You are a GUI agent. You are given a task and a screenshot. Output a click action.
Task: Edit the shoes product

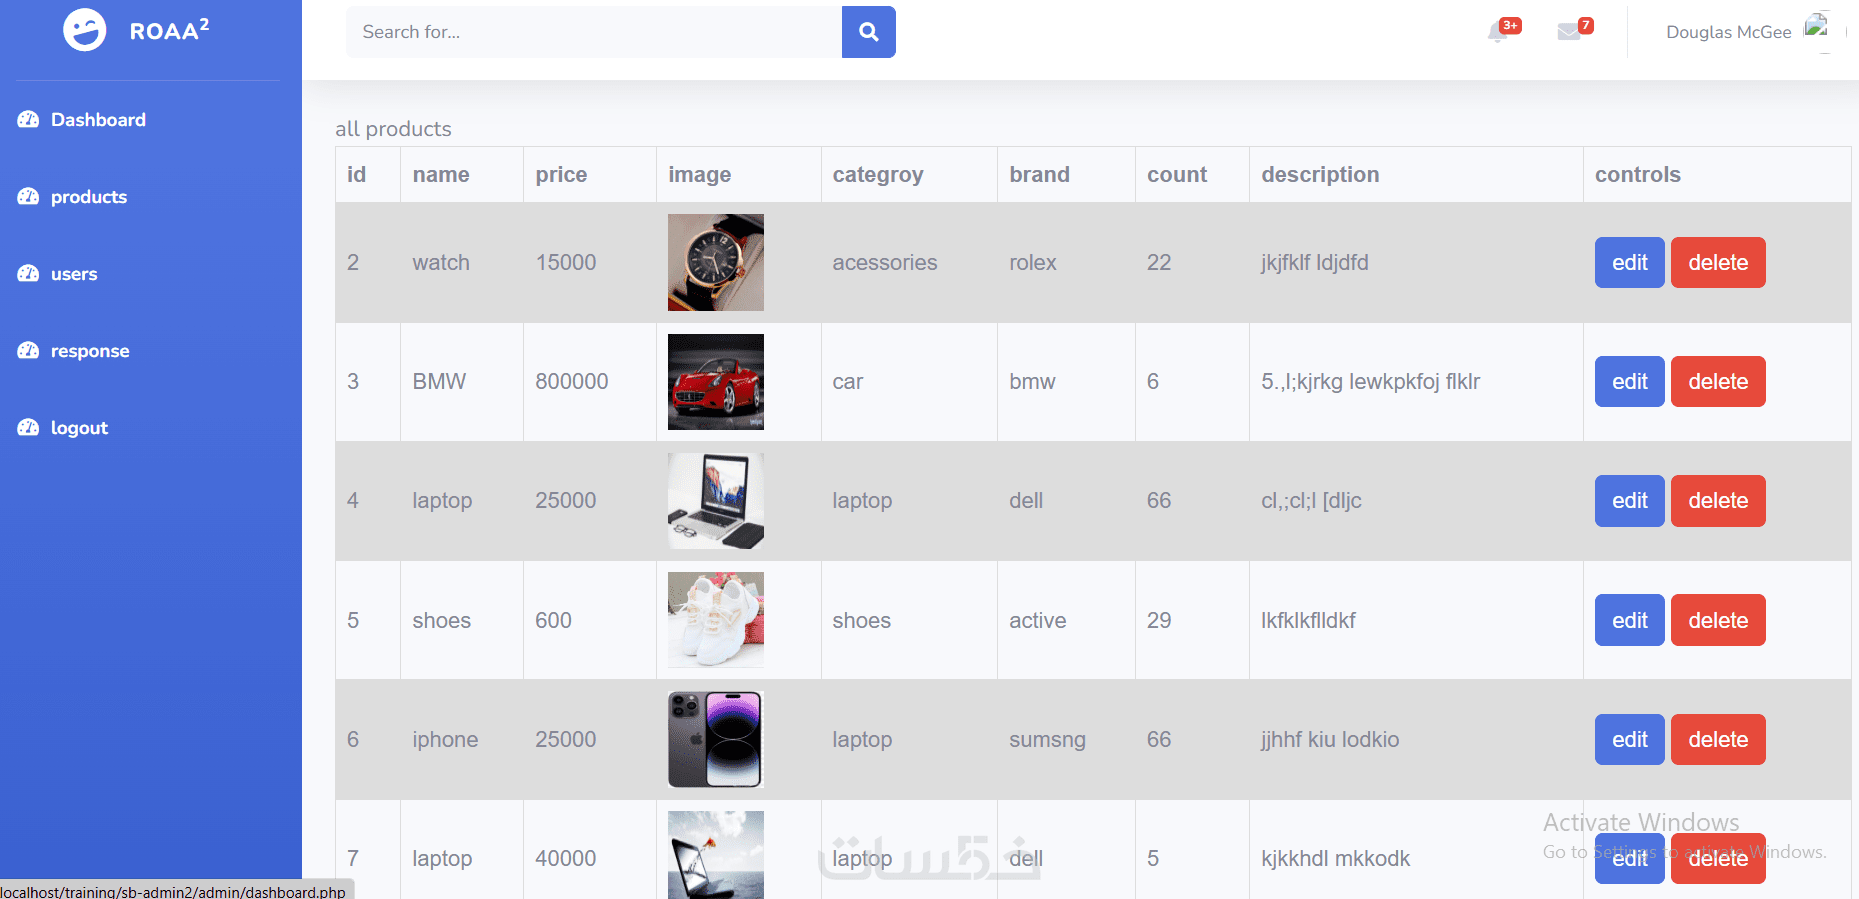1629,620
